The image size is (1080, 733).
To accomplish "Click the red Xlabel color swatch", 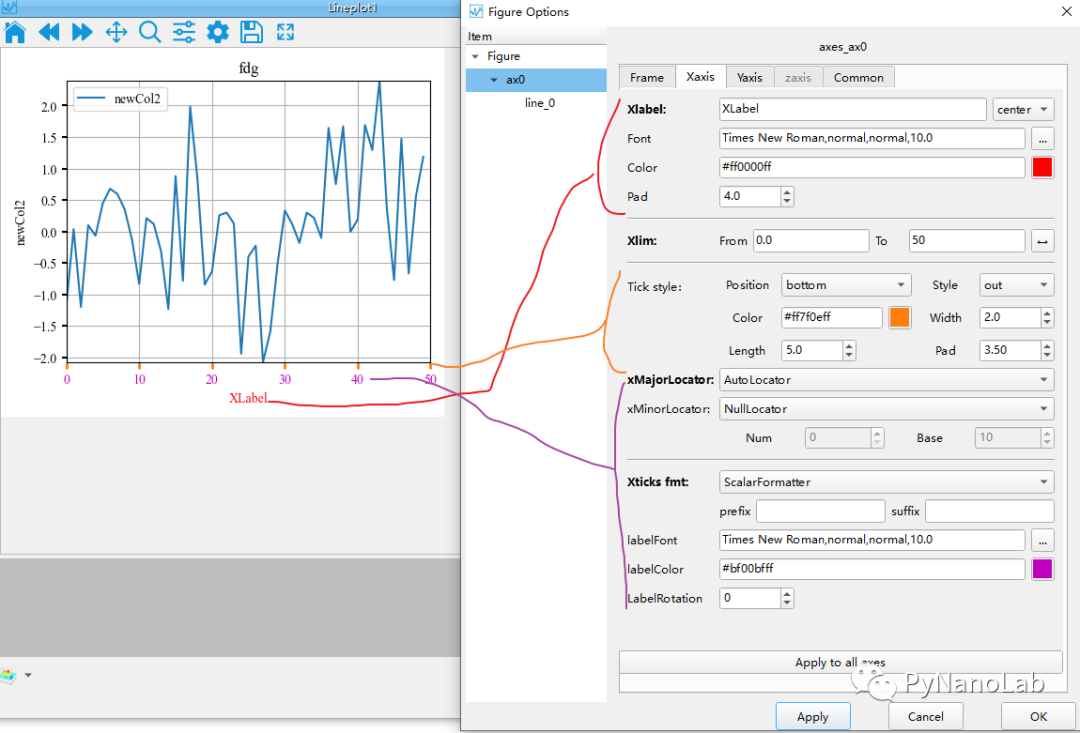I will point(1042,167).
